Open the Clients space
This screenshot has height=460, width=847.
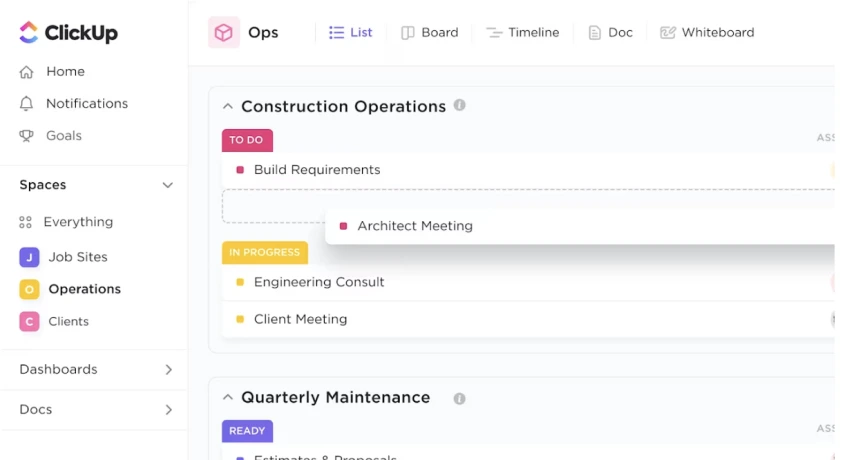pos(68,321)
